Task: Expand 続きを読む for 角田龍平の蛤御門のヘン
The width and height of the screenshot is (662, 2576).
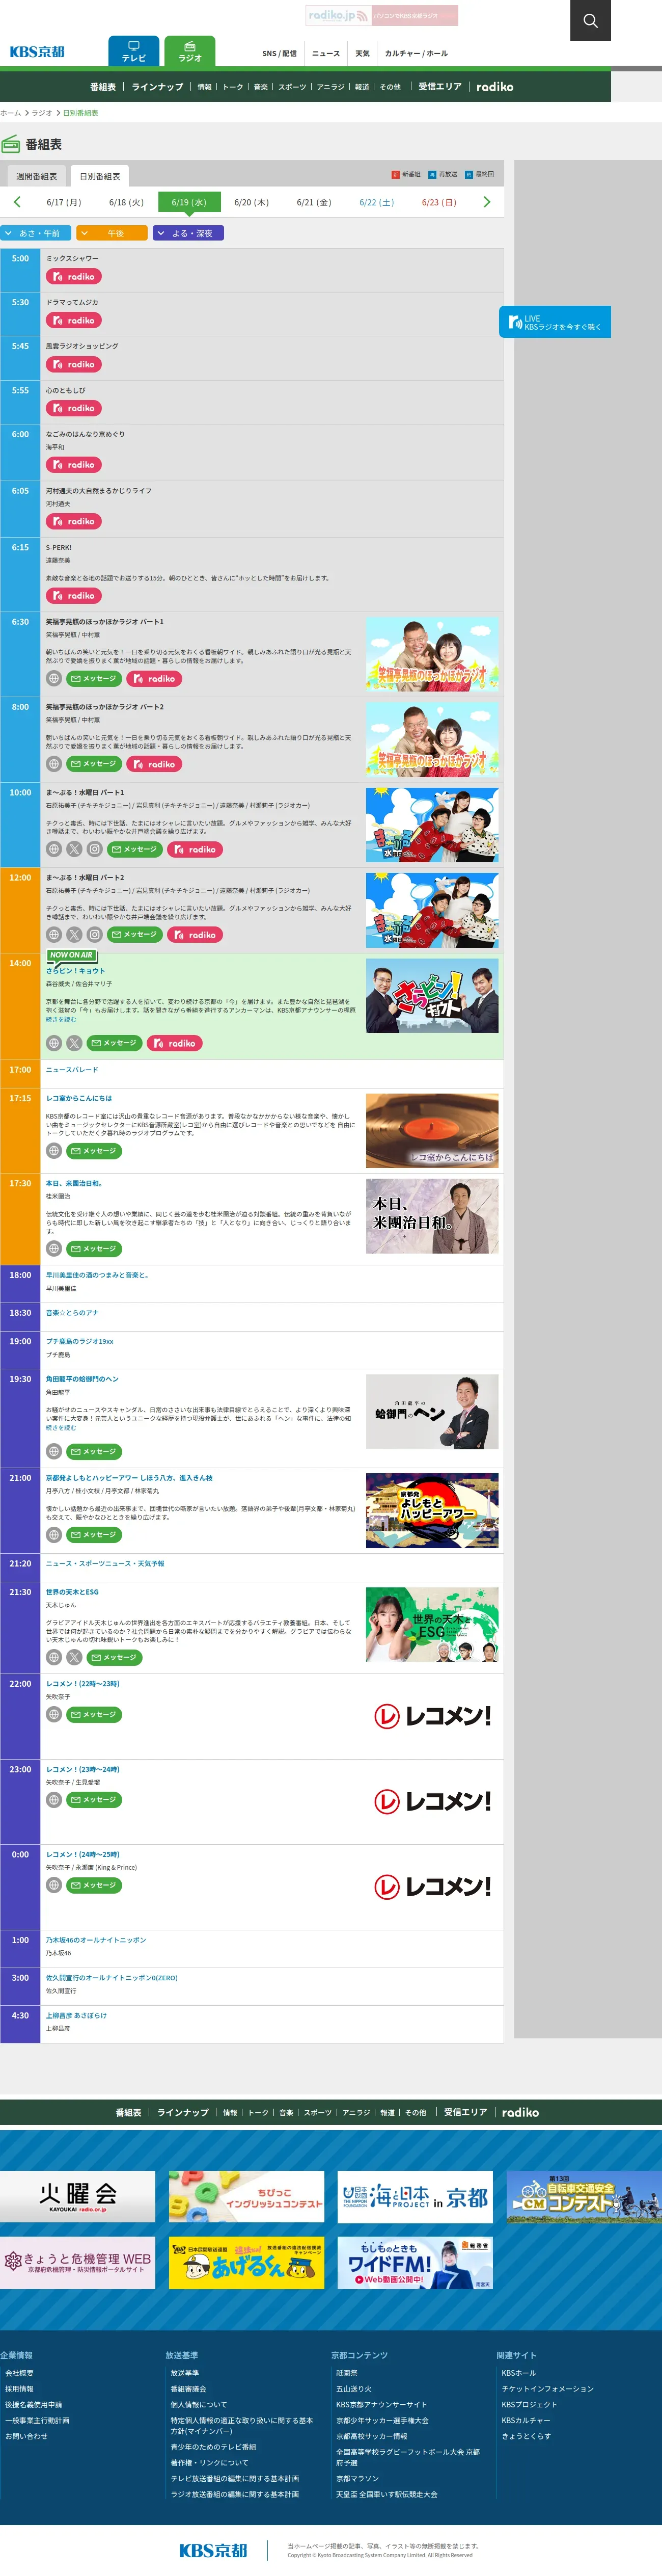Action: coord(61,1428)
